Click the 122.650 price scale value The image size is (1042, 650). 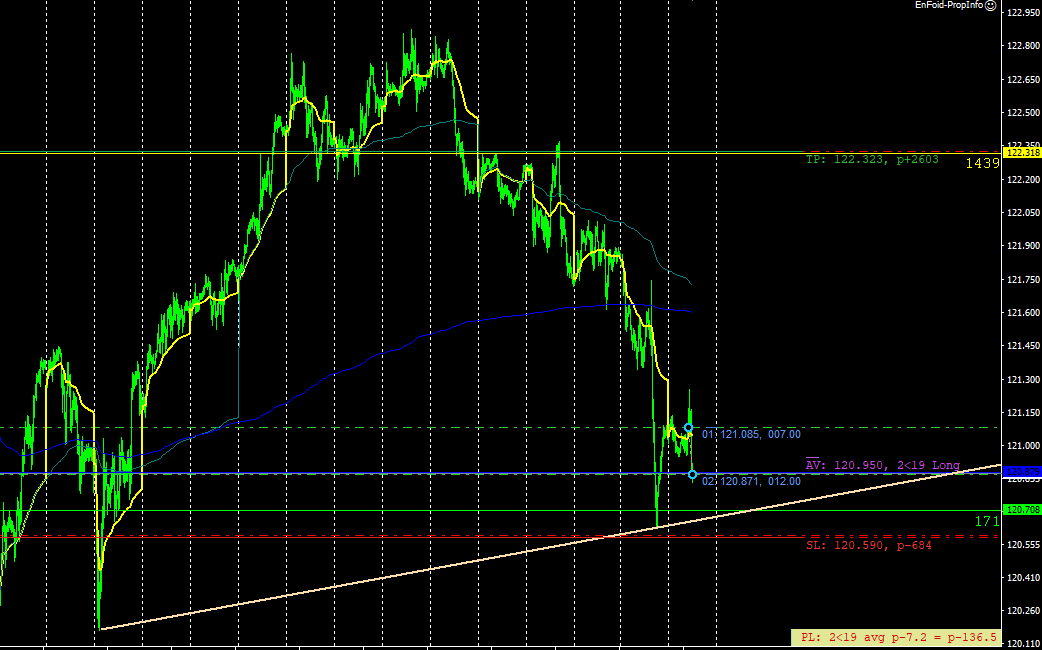click(x=1024, y=79)
